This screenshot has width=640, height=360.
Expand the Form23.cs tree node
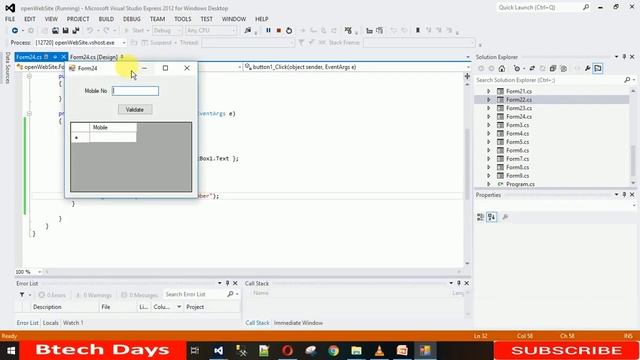click(x=489, y=108)
